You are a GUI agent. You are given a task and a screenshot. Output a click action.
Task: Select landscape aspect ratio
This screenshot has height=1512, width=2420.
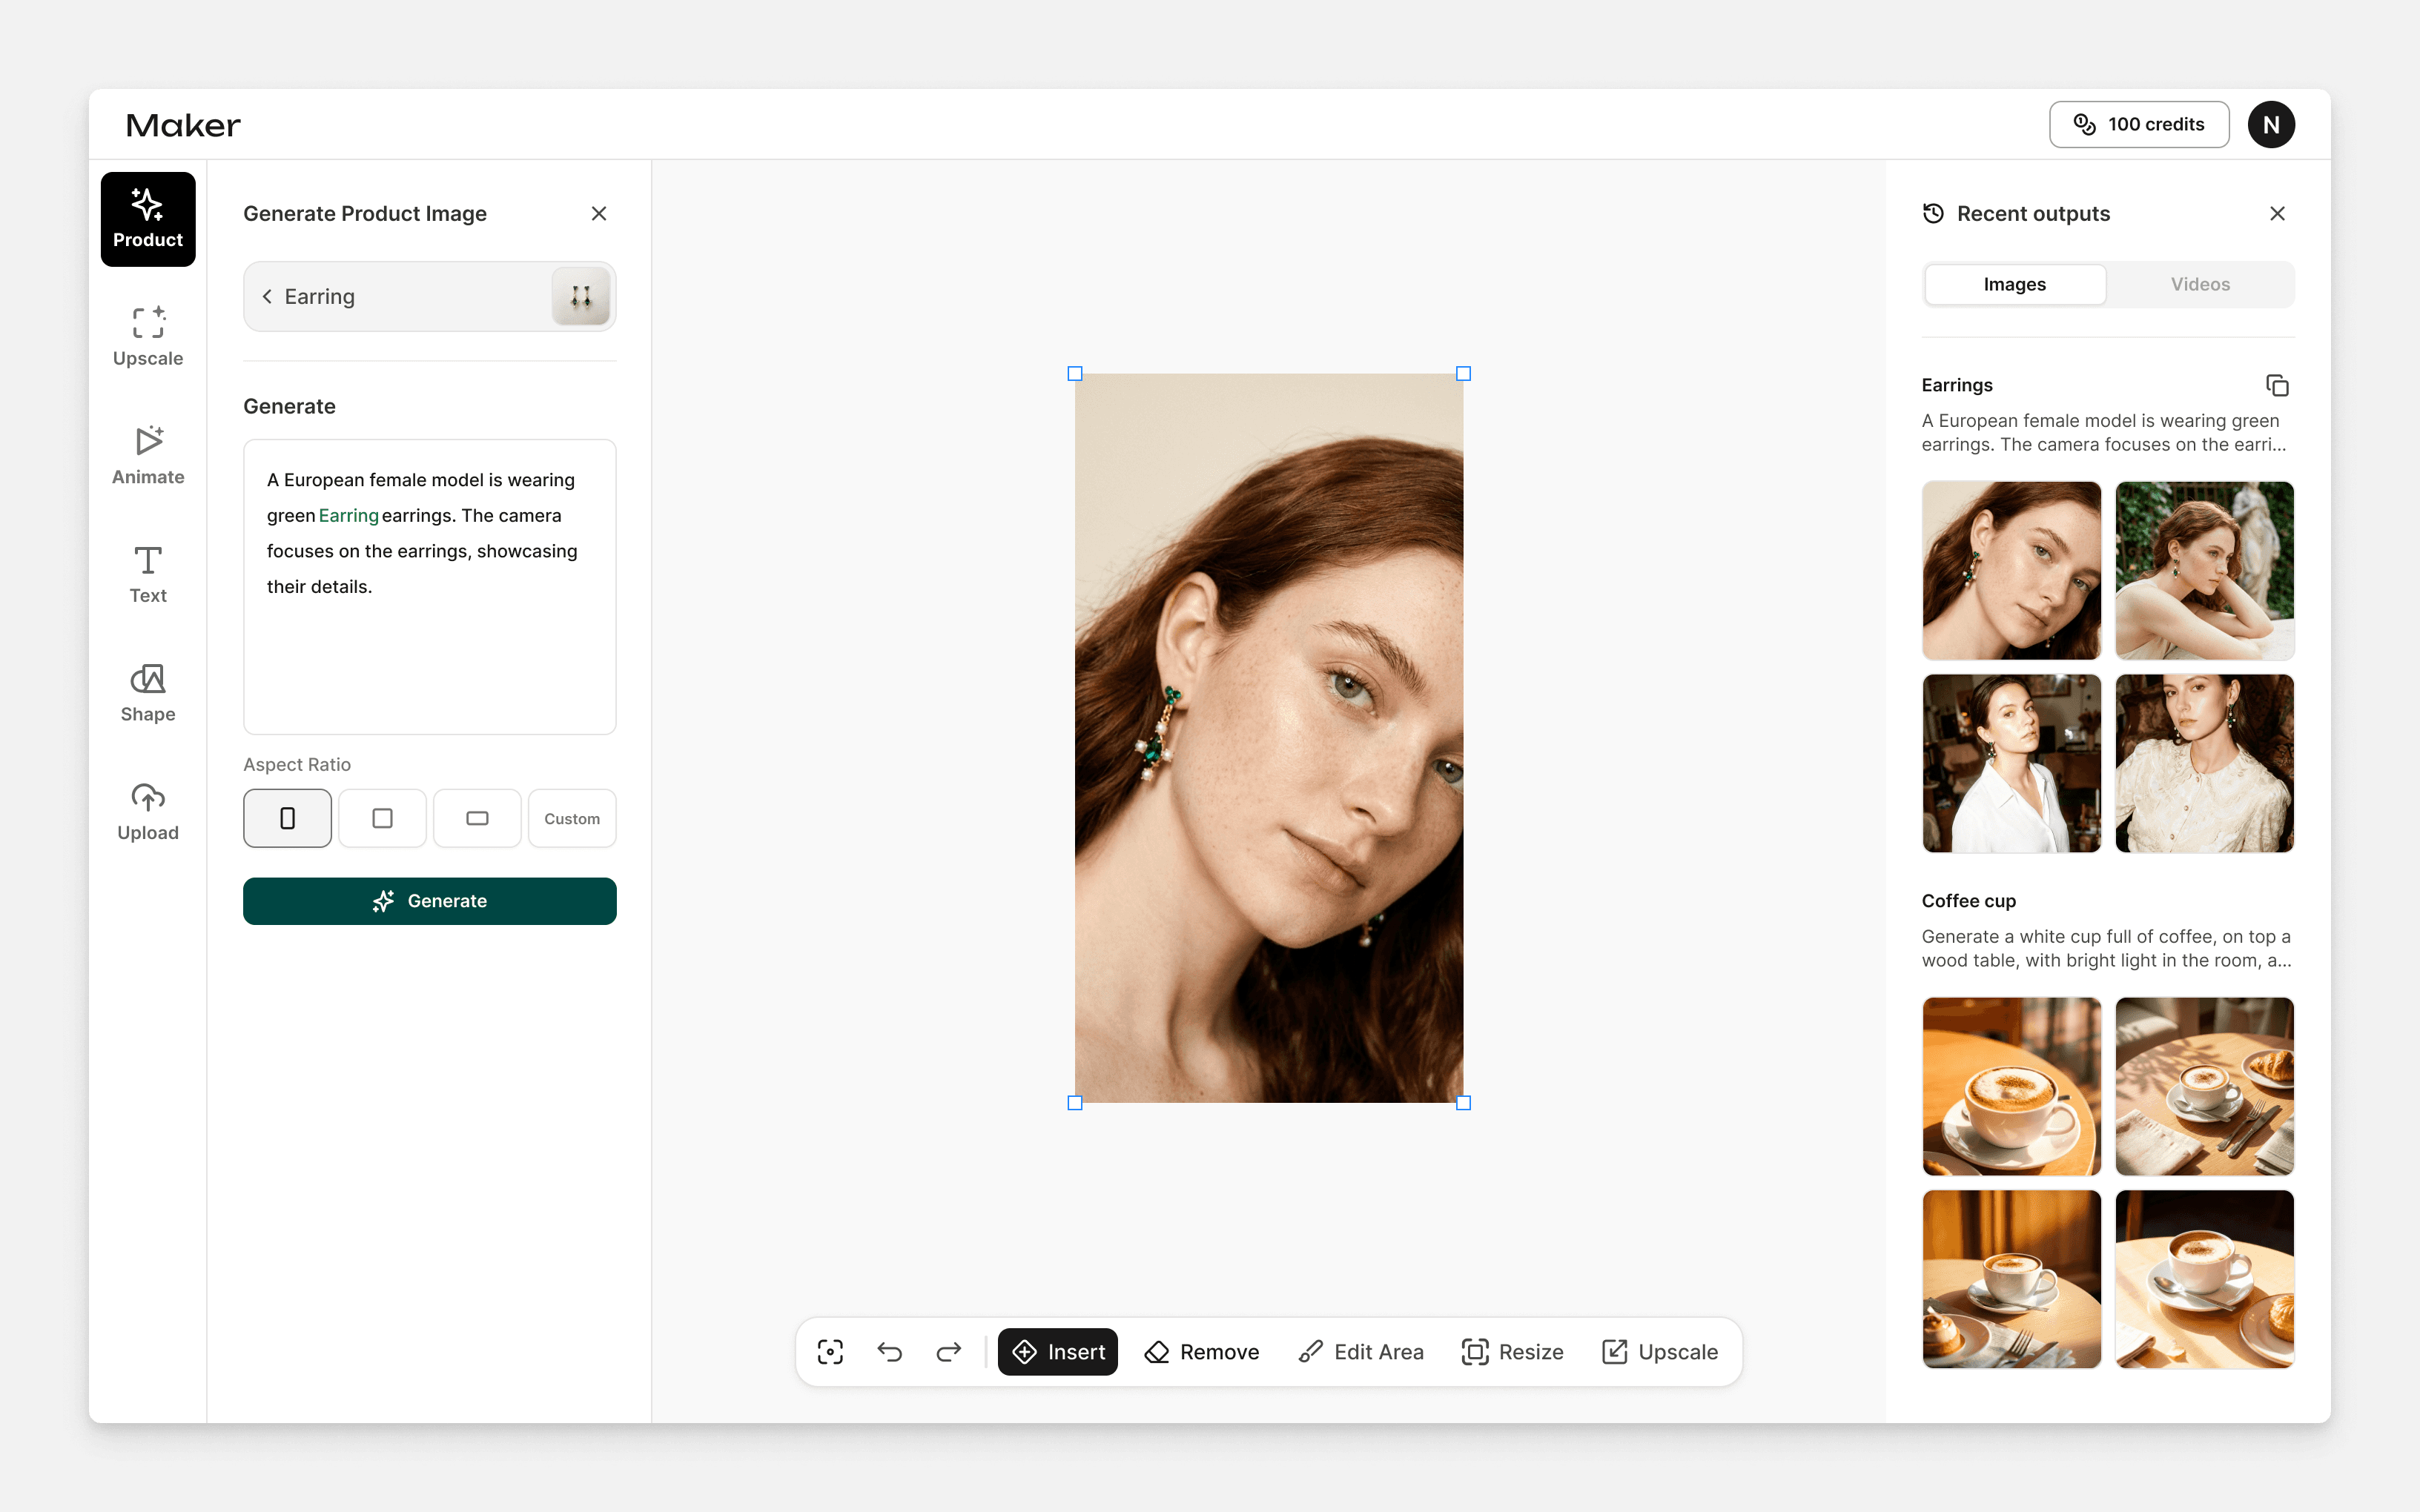[477, 818]
